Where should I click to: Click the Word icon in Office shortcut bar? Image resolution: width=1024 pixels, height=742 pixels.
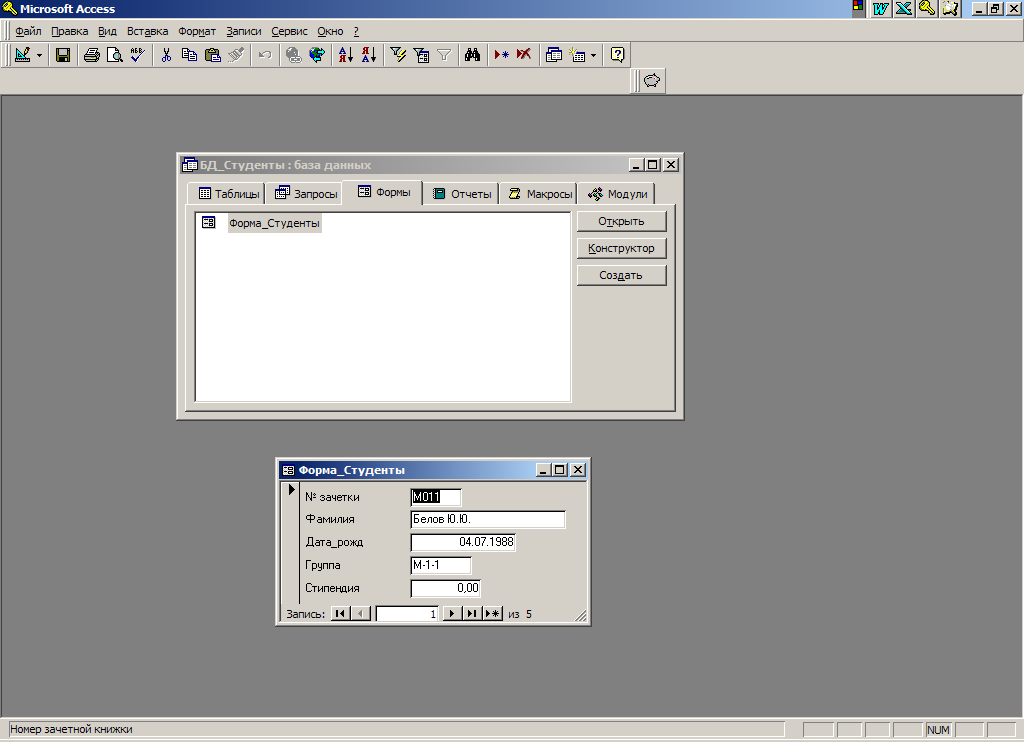[x=880, y=8]
